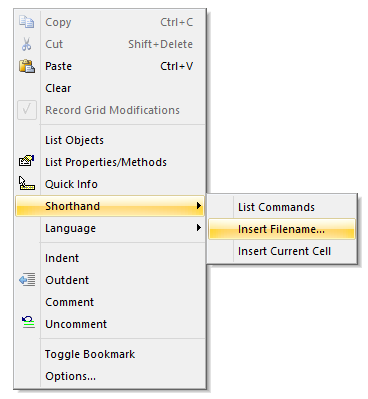Toggle the Record Grid Modifications checkmark

tap(27, 110)
